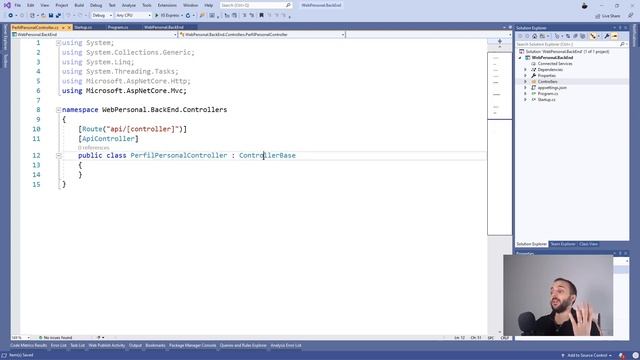Click the Home icon in Solution Explorer
The width and height of the screenshot is (640, 360).
[534, 36]
